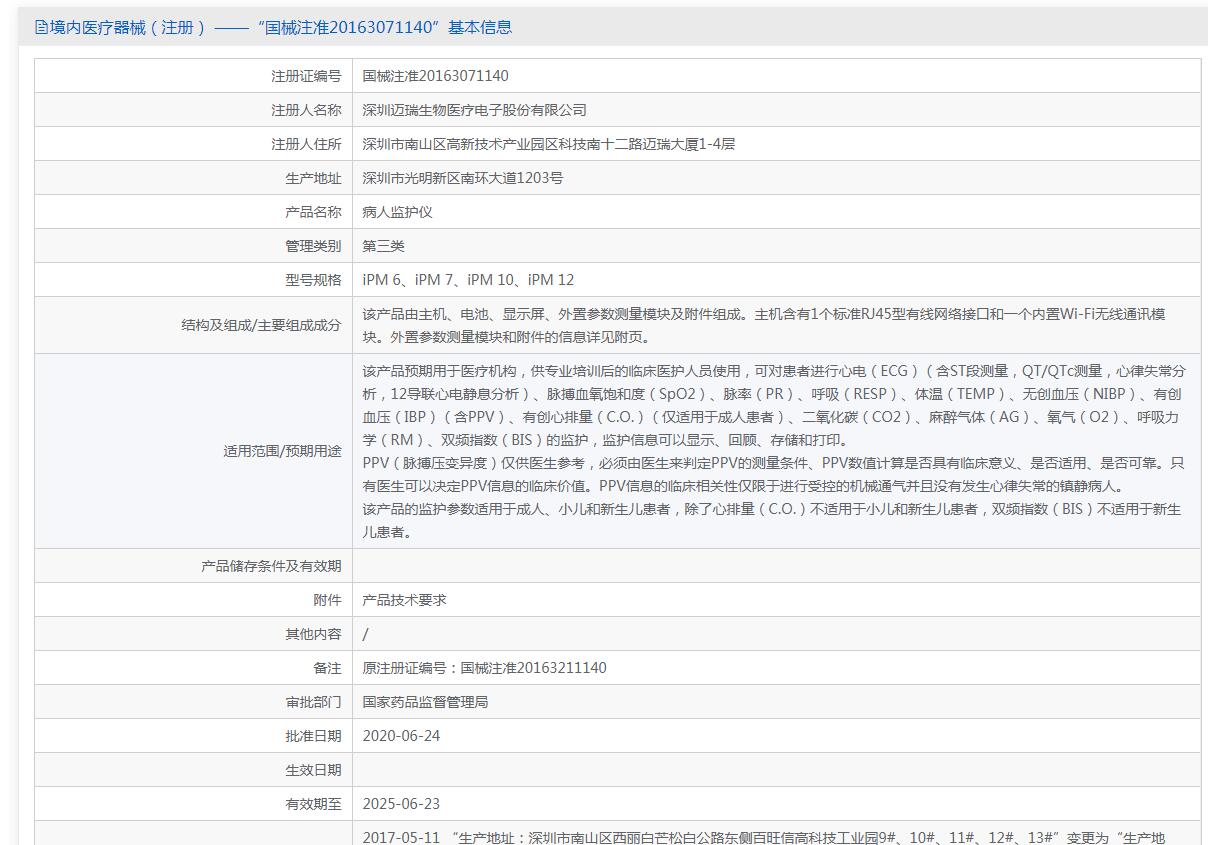The image size is (1208, 845).
Task: Select the note 原注册证编号：国械注准20163211140
Action: (x=484, y=668)
